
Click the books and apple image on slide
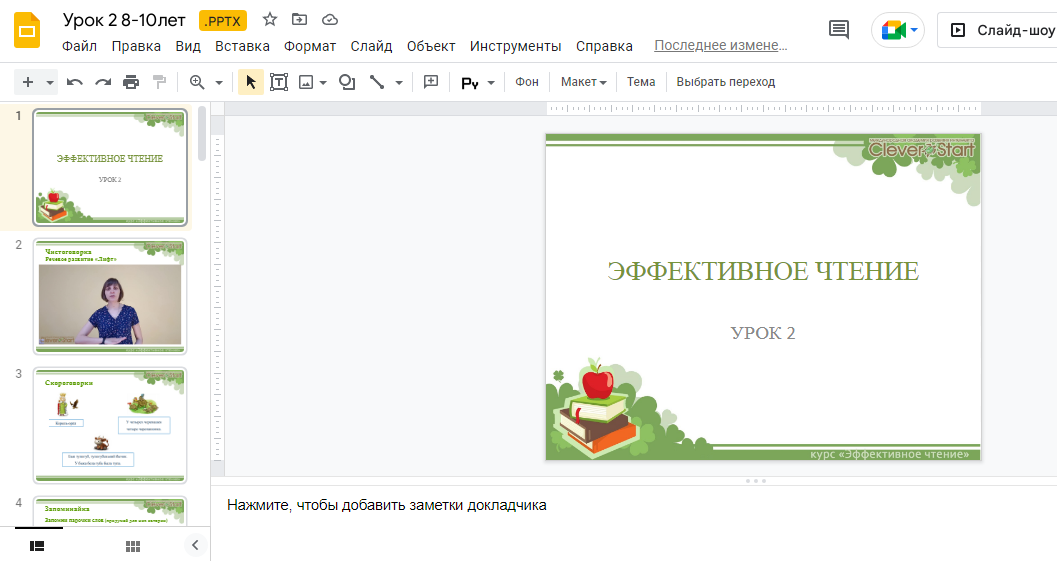595,409
